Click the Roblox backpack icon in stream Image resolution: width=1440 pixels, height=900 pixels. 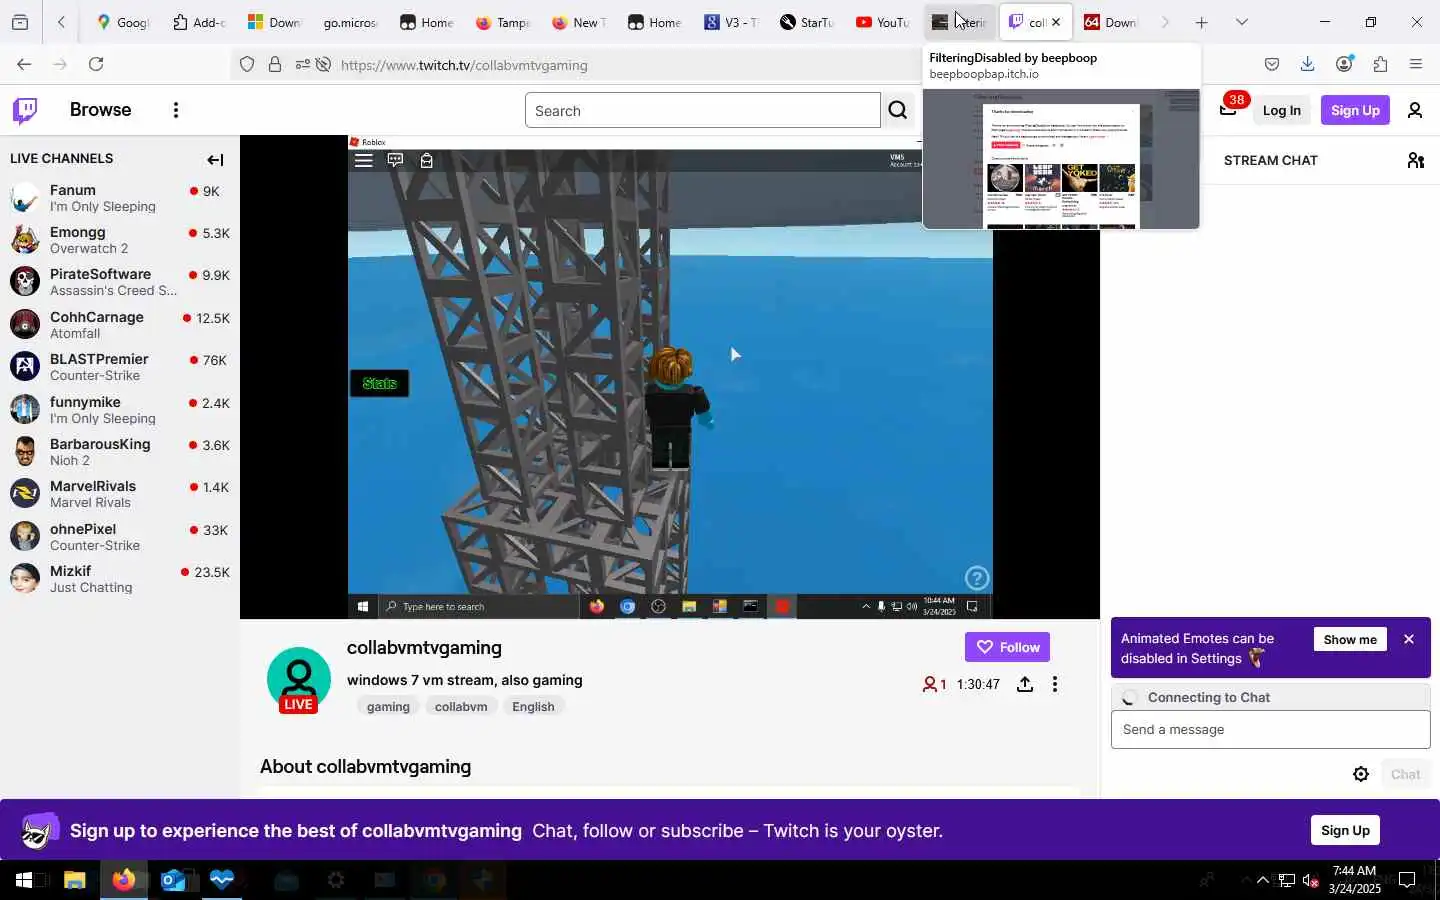427,160
